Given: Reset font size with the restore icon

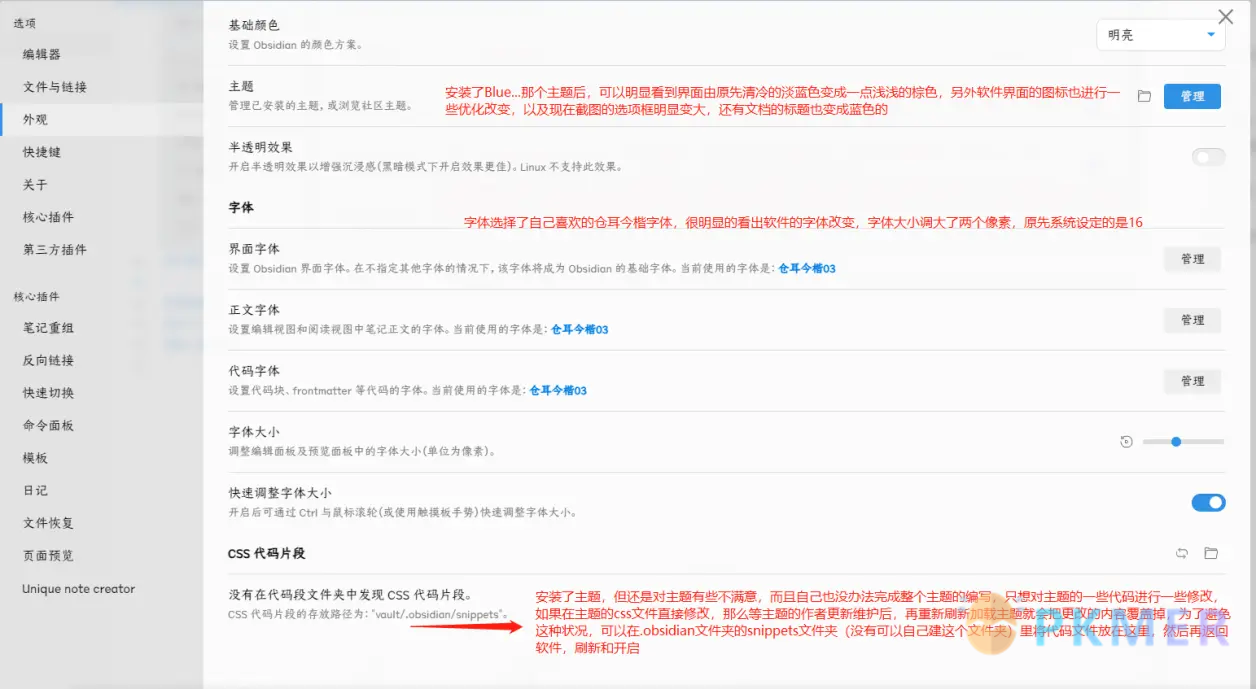Looking at the screenshot, I should (1127, 442).
